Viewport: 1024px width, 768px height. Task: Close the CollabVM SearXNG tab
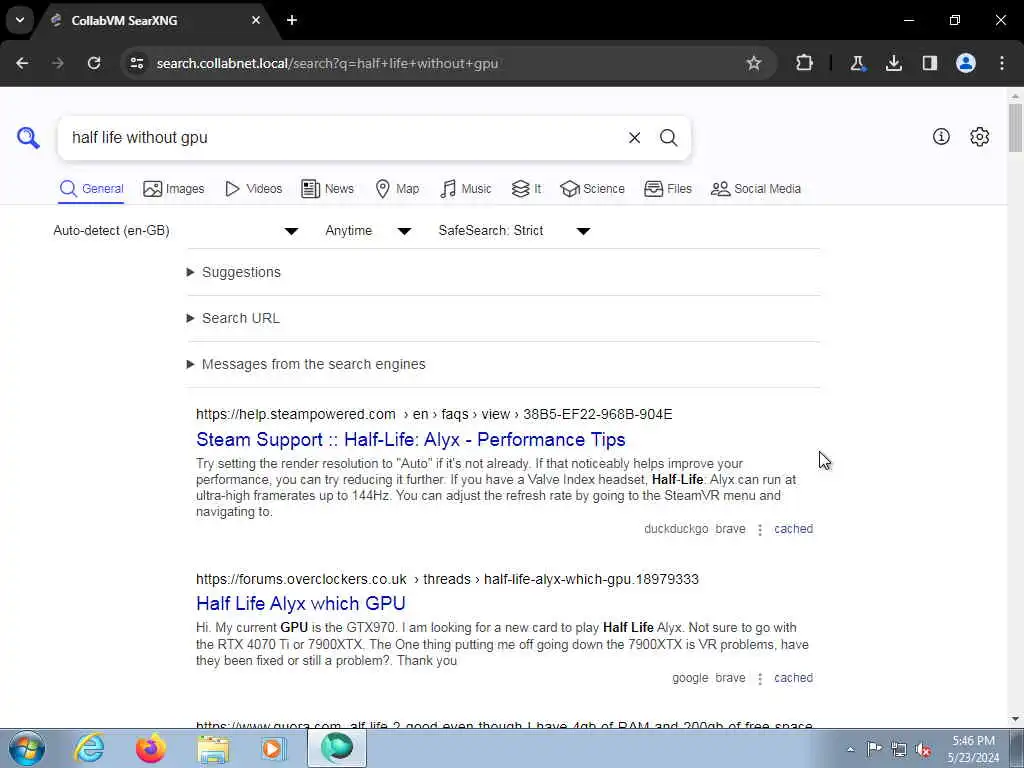point(256,20)
